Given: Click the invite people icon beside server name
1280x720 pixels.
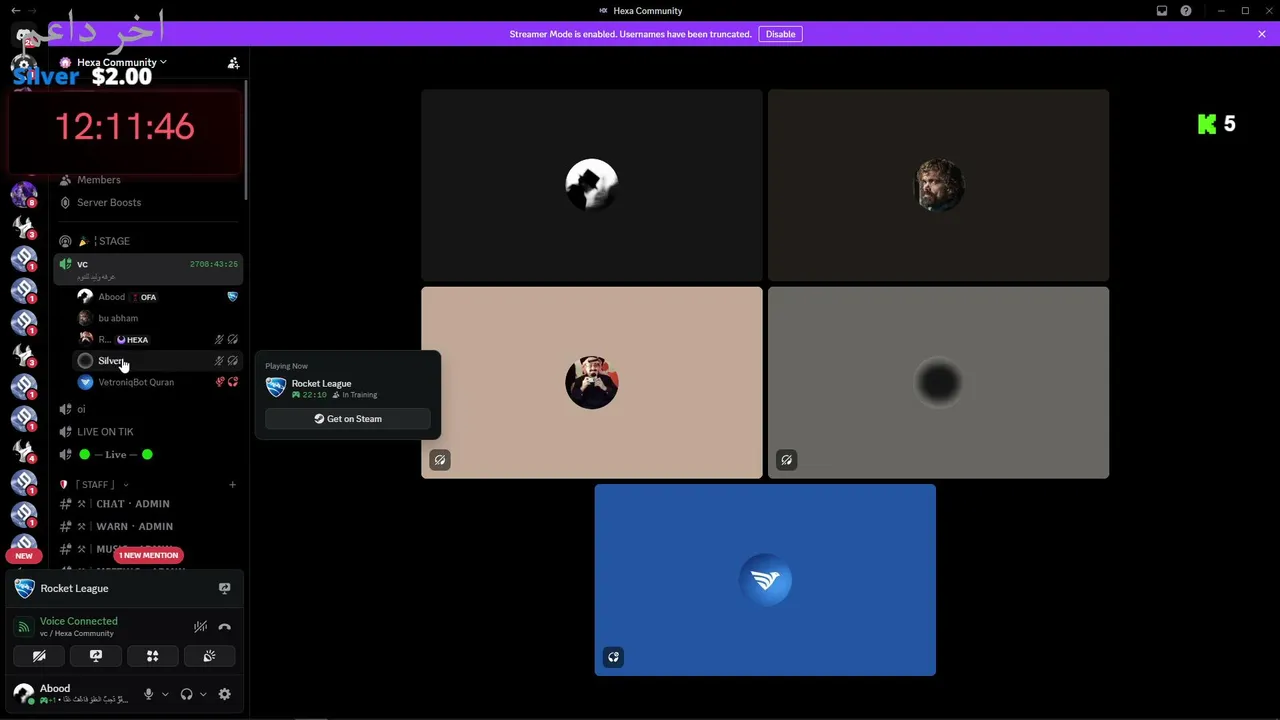Looking at the screenshot, I should click(x=233, y=62).
